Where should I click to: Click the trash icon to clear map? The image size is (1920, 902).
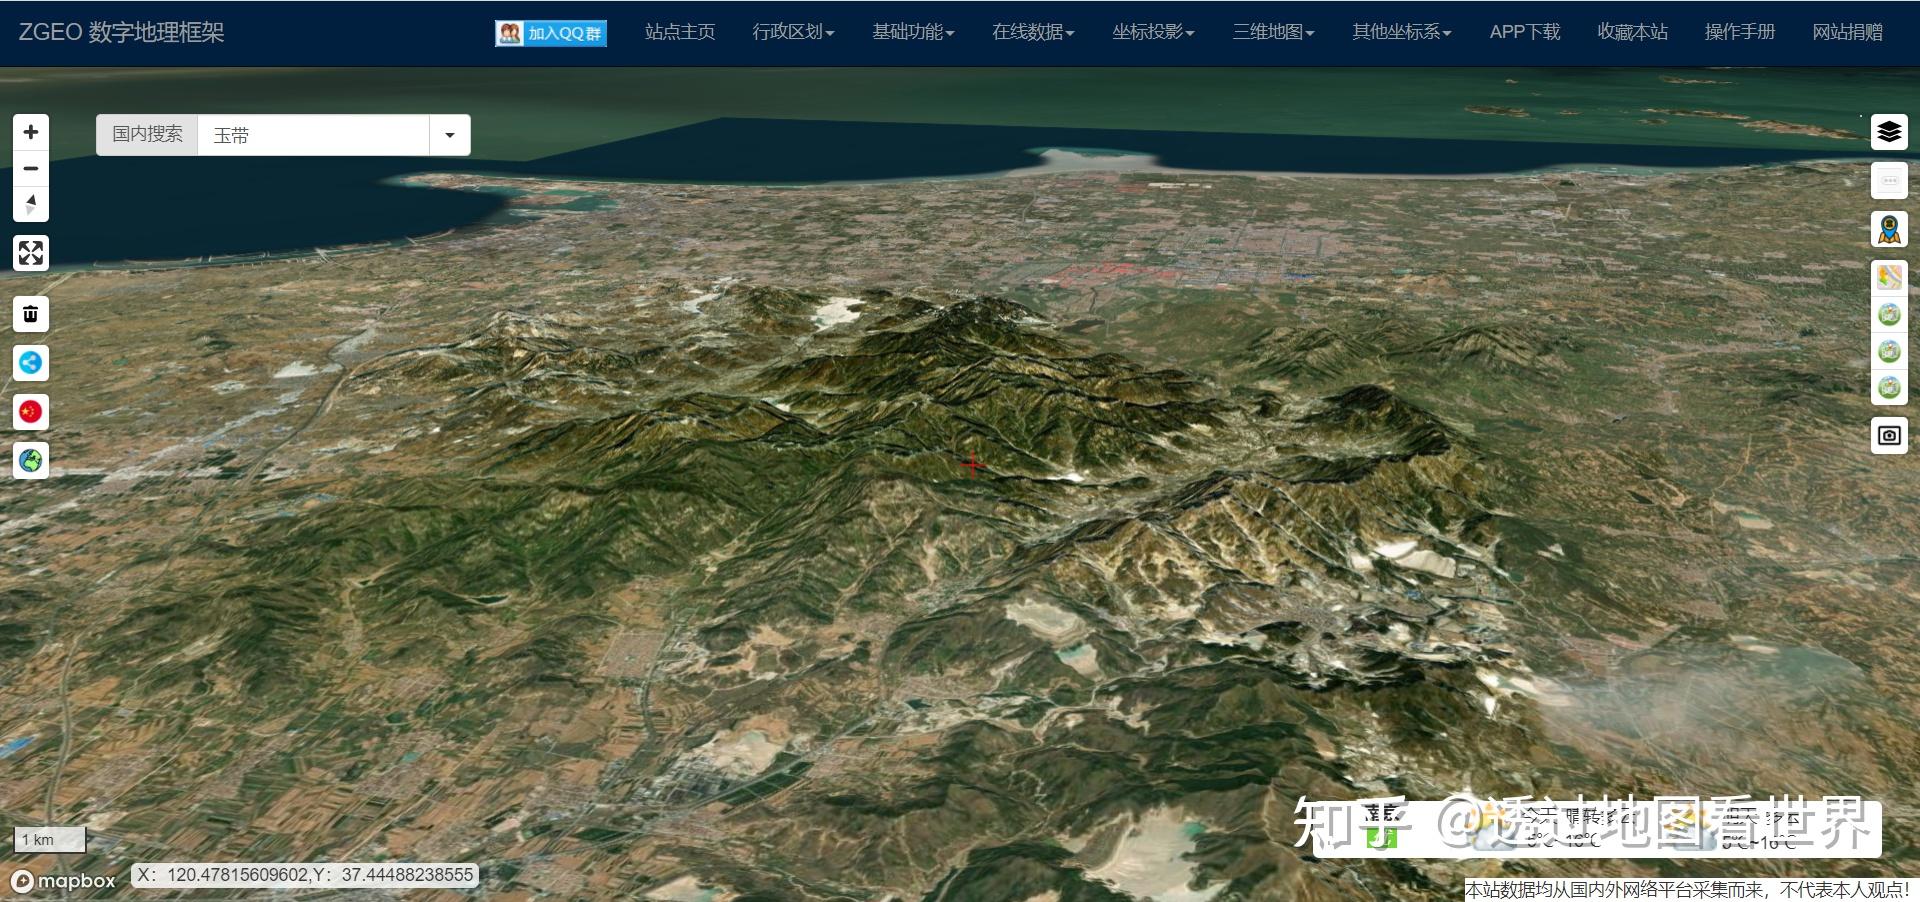click(x=31, y=313)
